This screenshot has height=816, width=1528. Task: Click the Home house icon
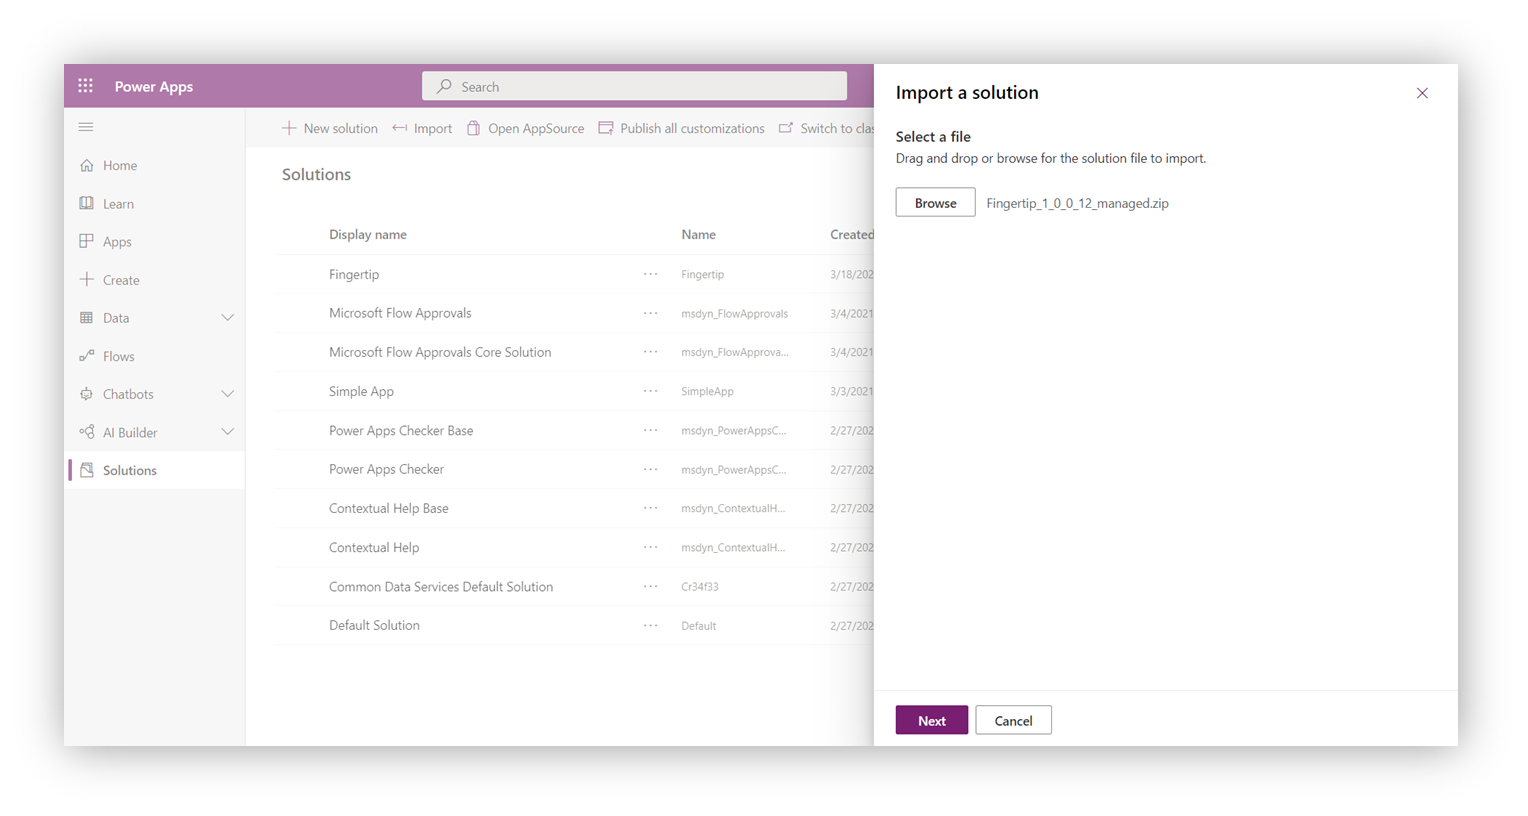[x=87, y=165]
